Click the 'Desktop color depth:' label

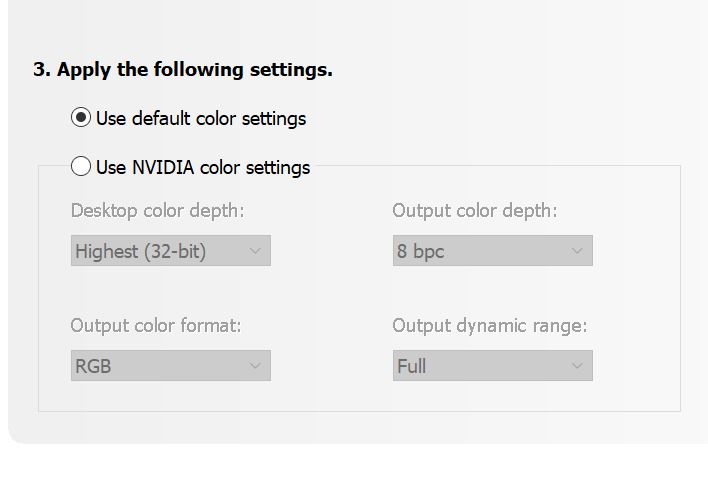coord(157,211)
